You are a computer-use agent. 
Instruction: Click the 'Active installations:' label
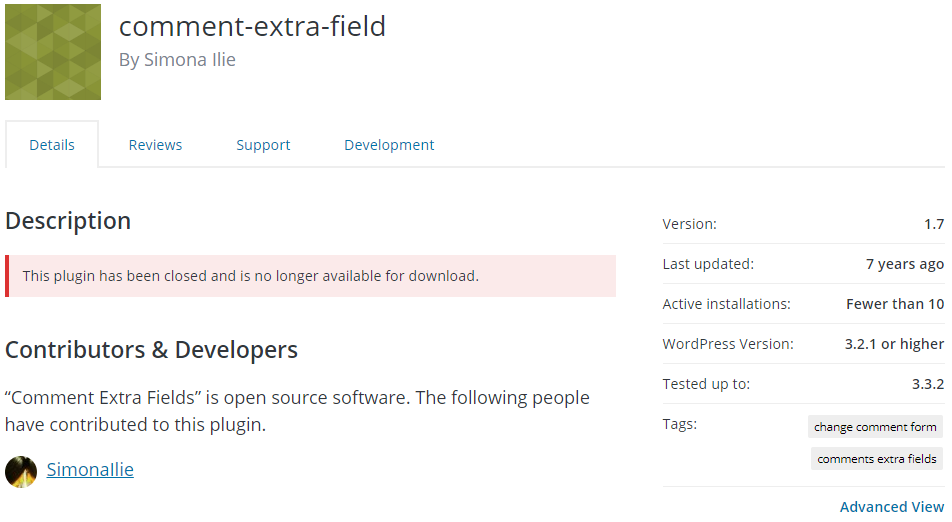pos(726,304)
